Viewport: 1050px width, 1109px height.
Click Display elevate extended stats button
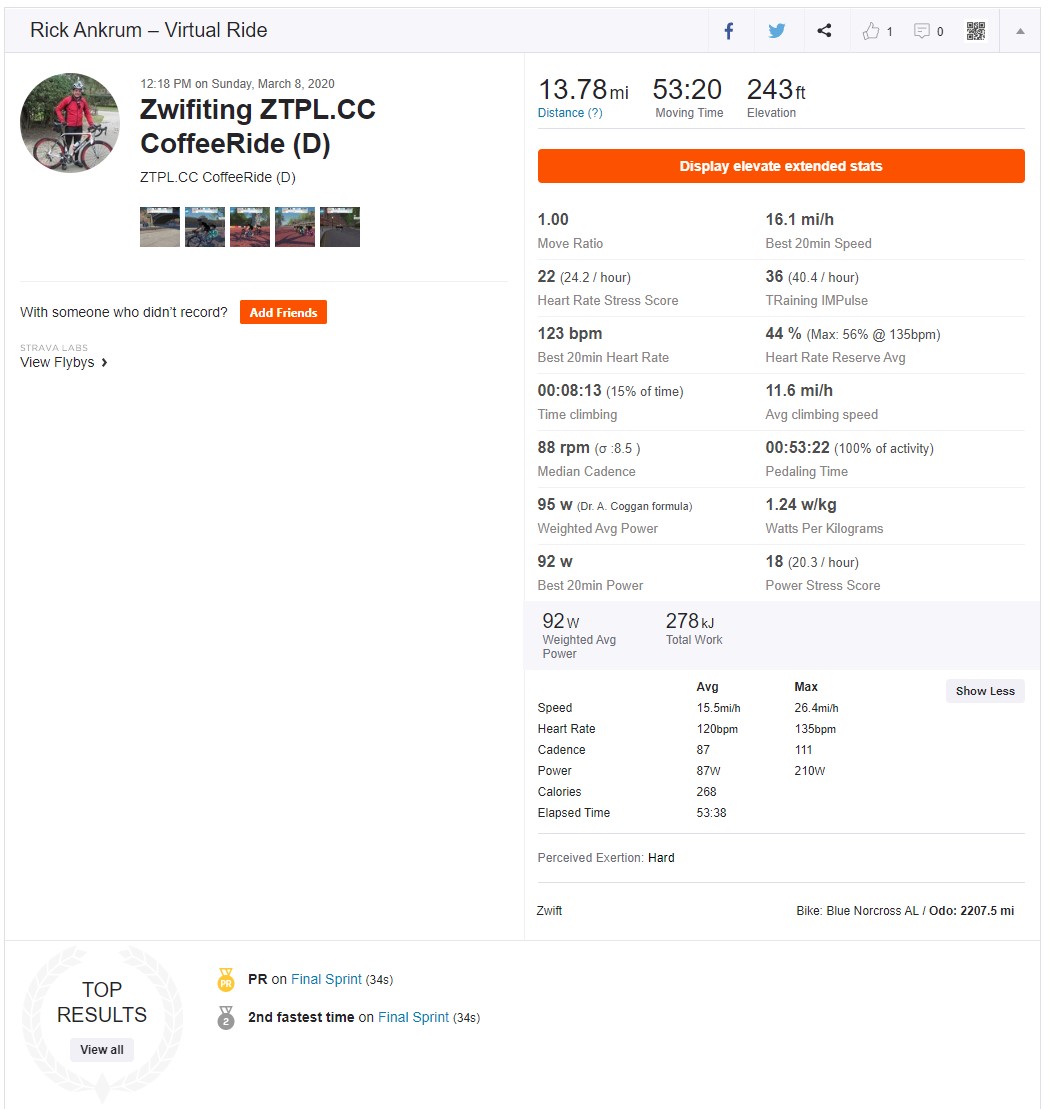pos(781,166)
